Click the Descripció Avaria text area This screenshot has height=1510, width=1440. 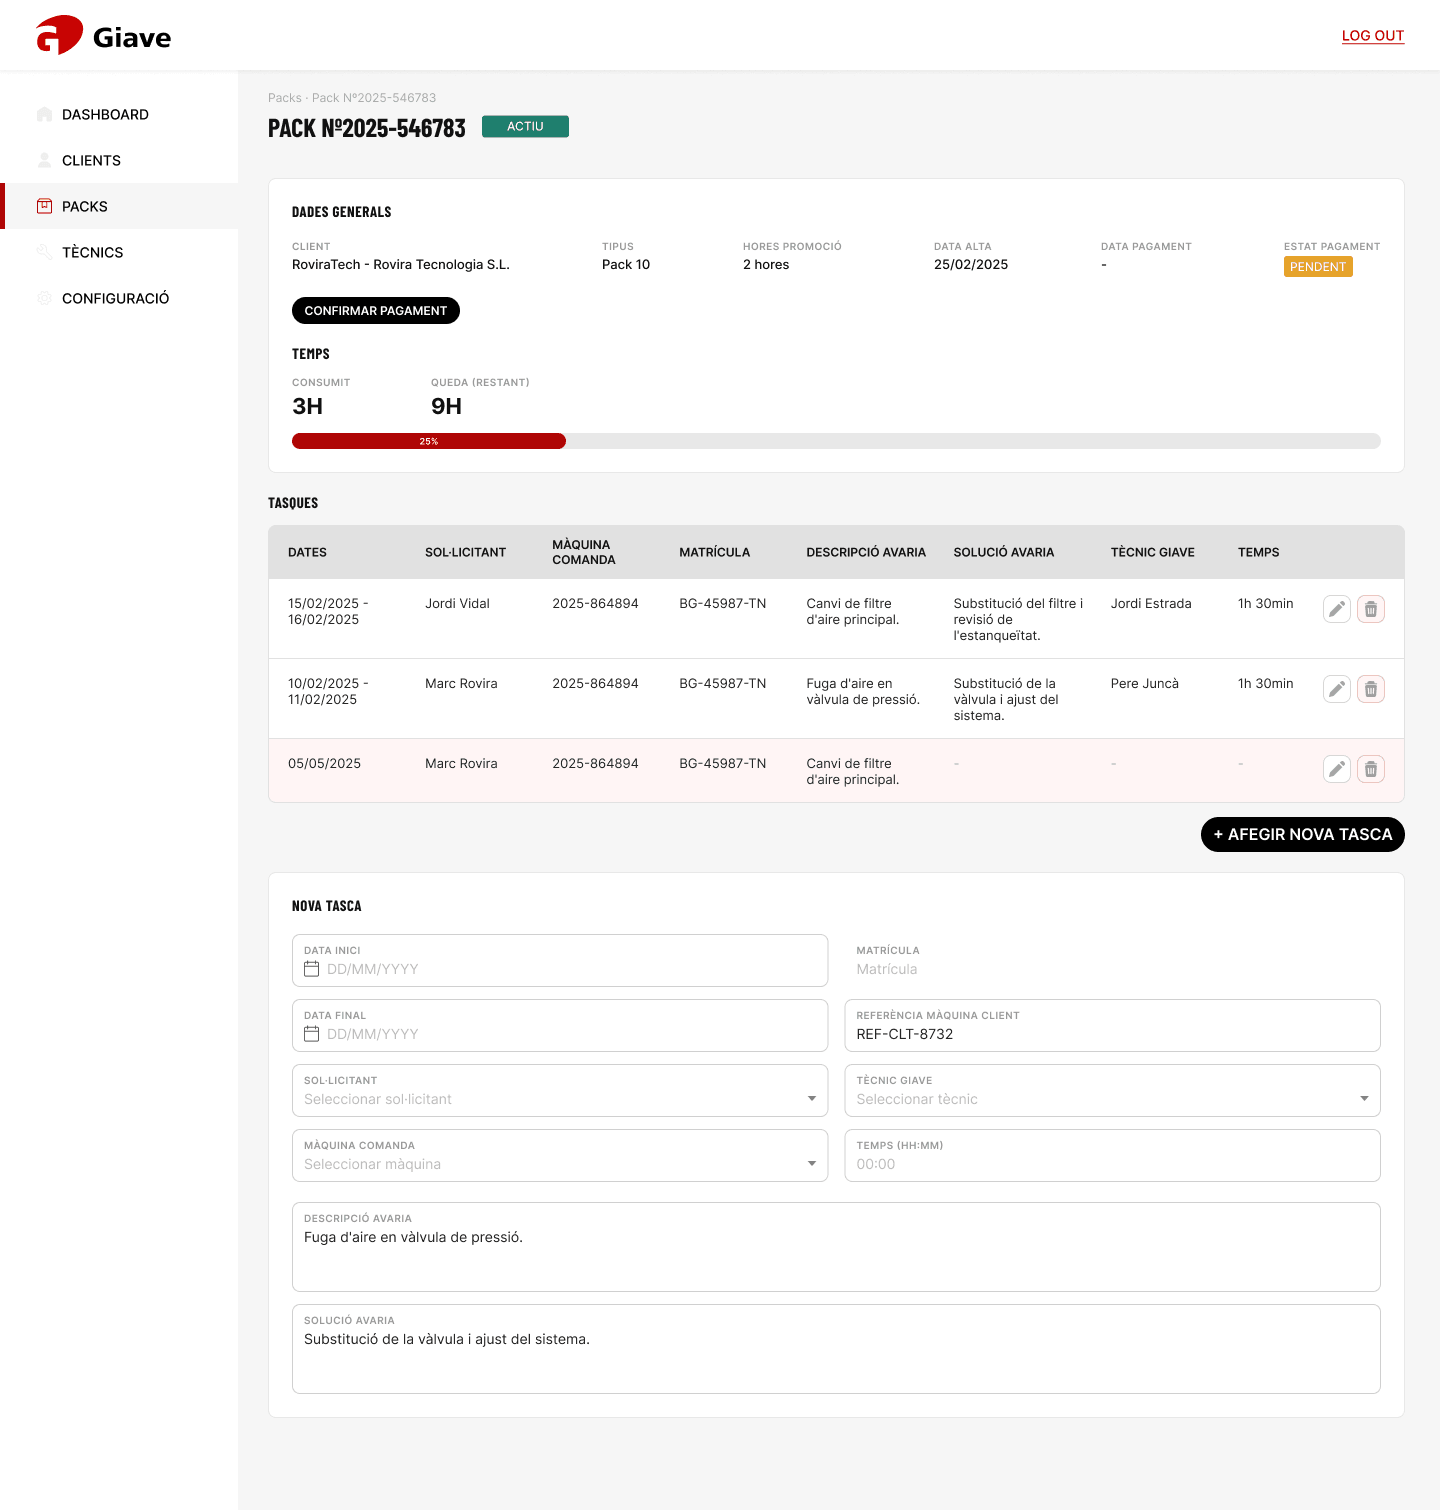tap(836, 1247)
